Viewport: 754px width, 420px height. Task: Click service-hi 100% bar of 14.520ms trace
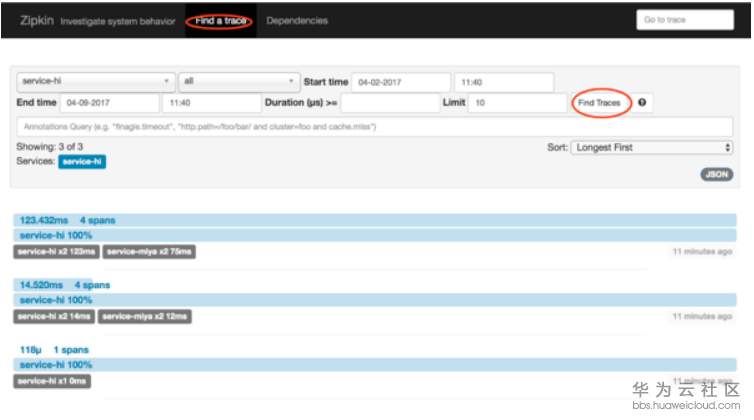point(375,300)
